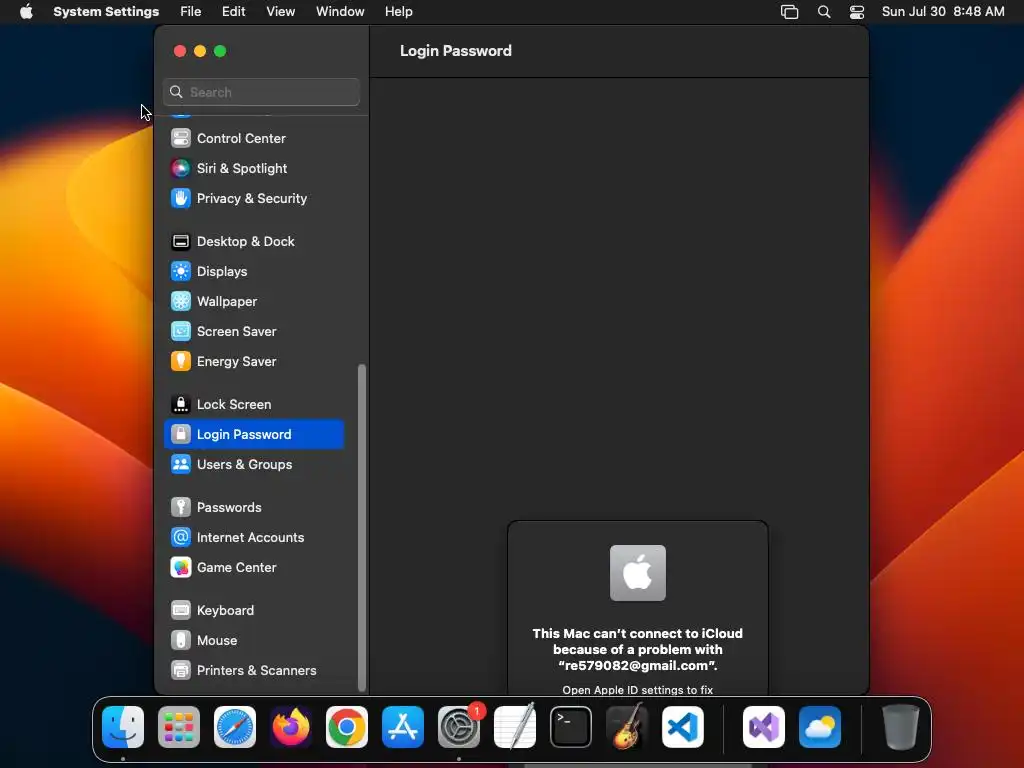Viewport: 1024px width, 768px height.
Task: Open Users & Groups settings
Action: point(254,465)
